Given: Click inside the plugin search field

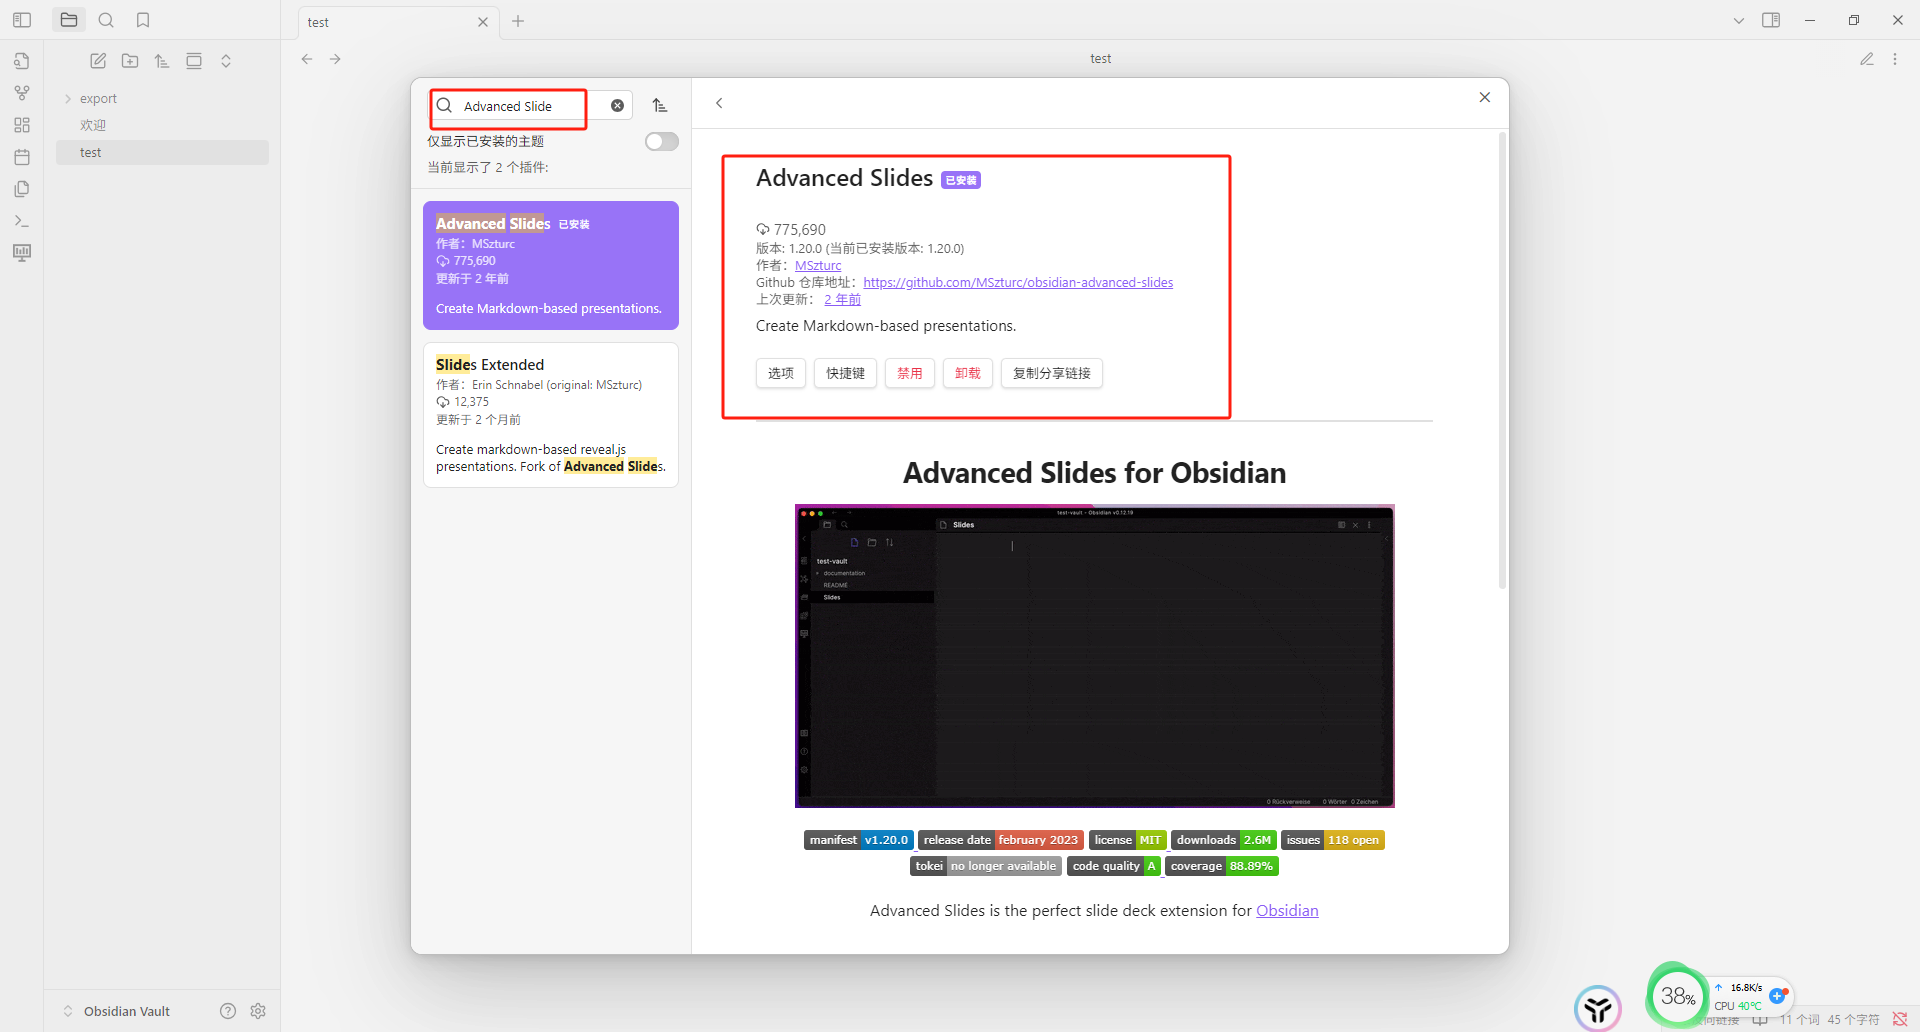Looking at the screenshot, I should click(520, 105).
